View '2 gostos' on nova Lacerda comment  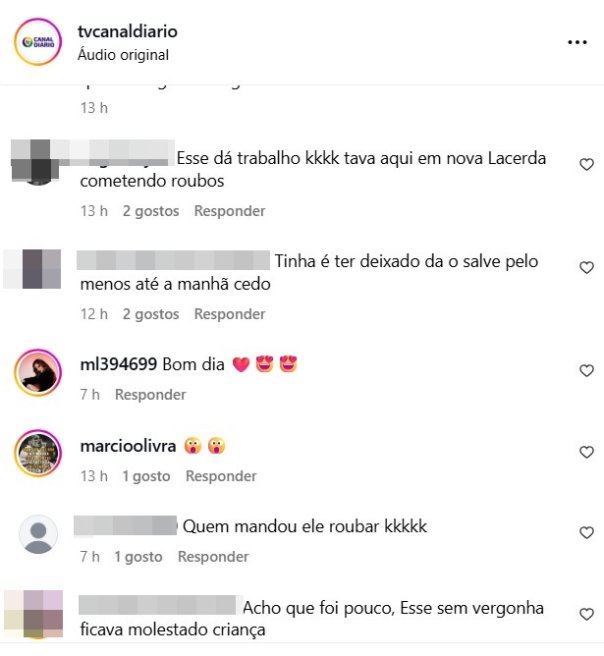[x=151, y=211]
